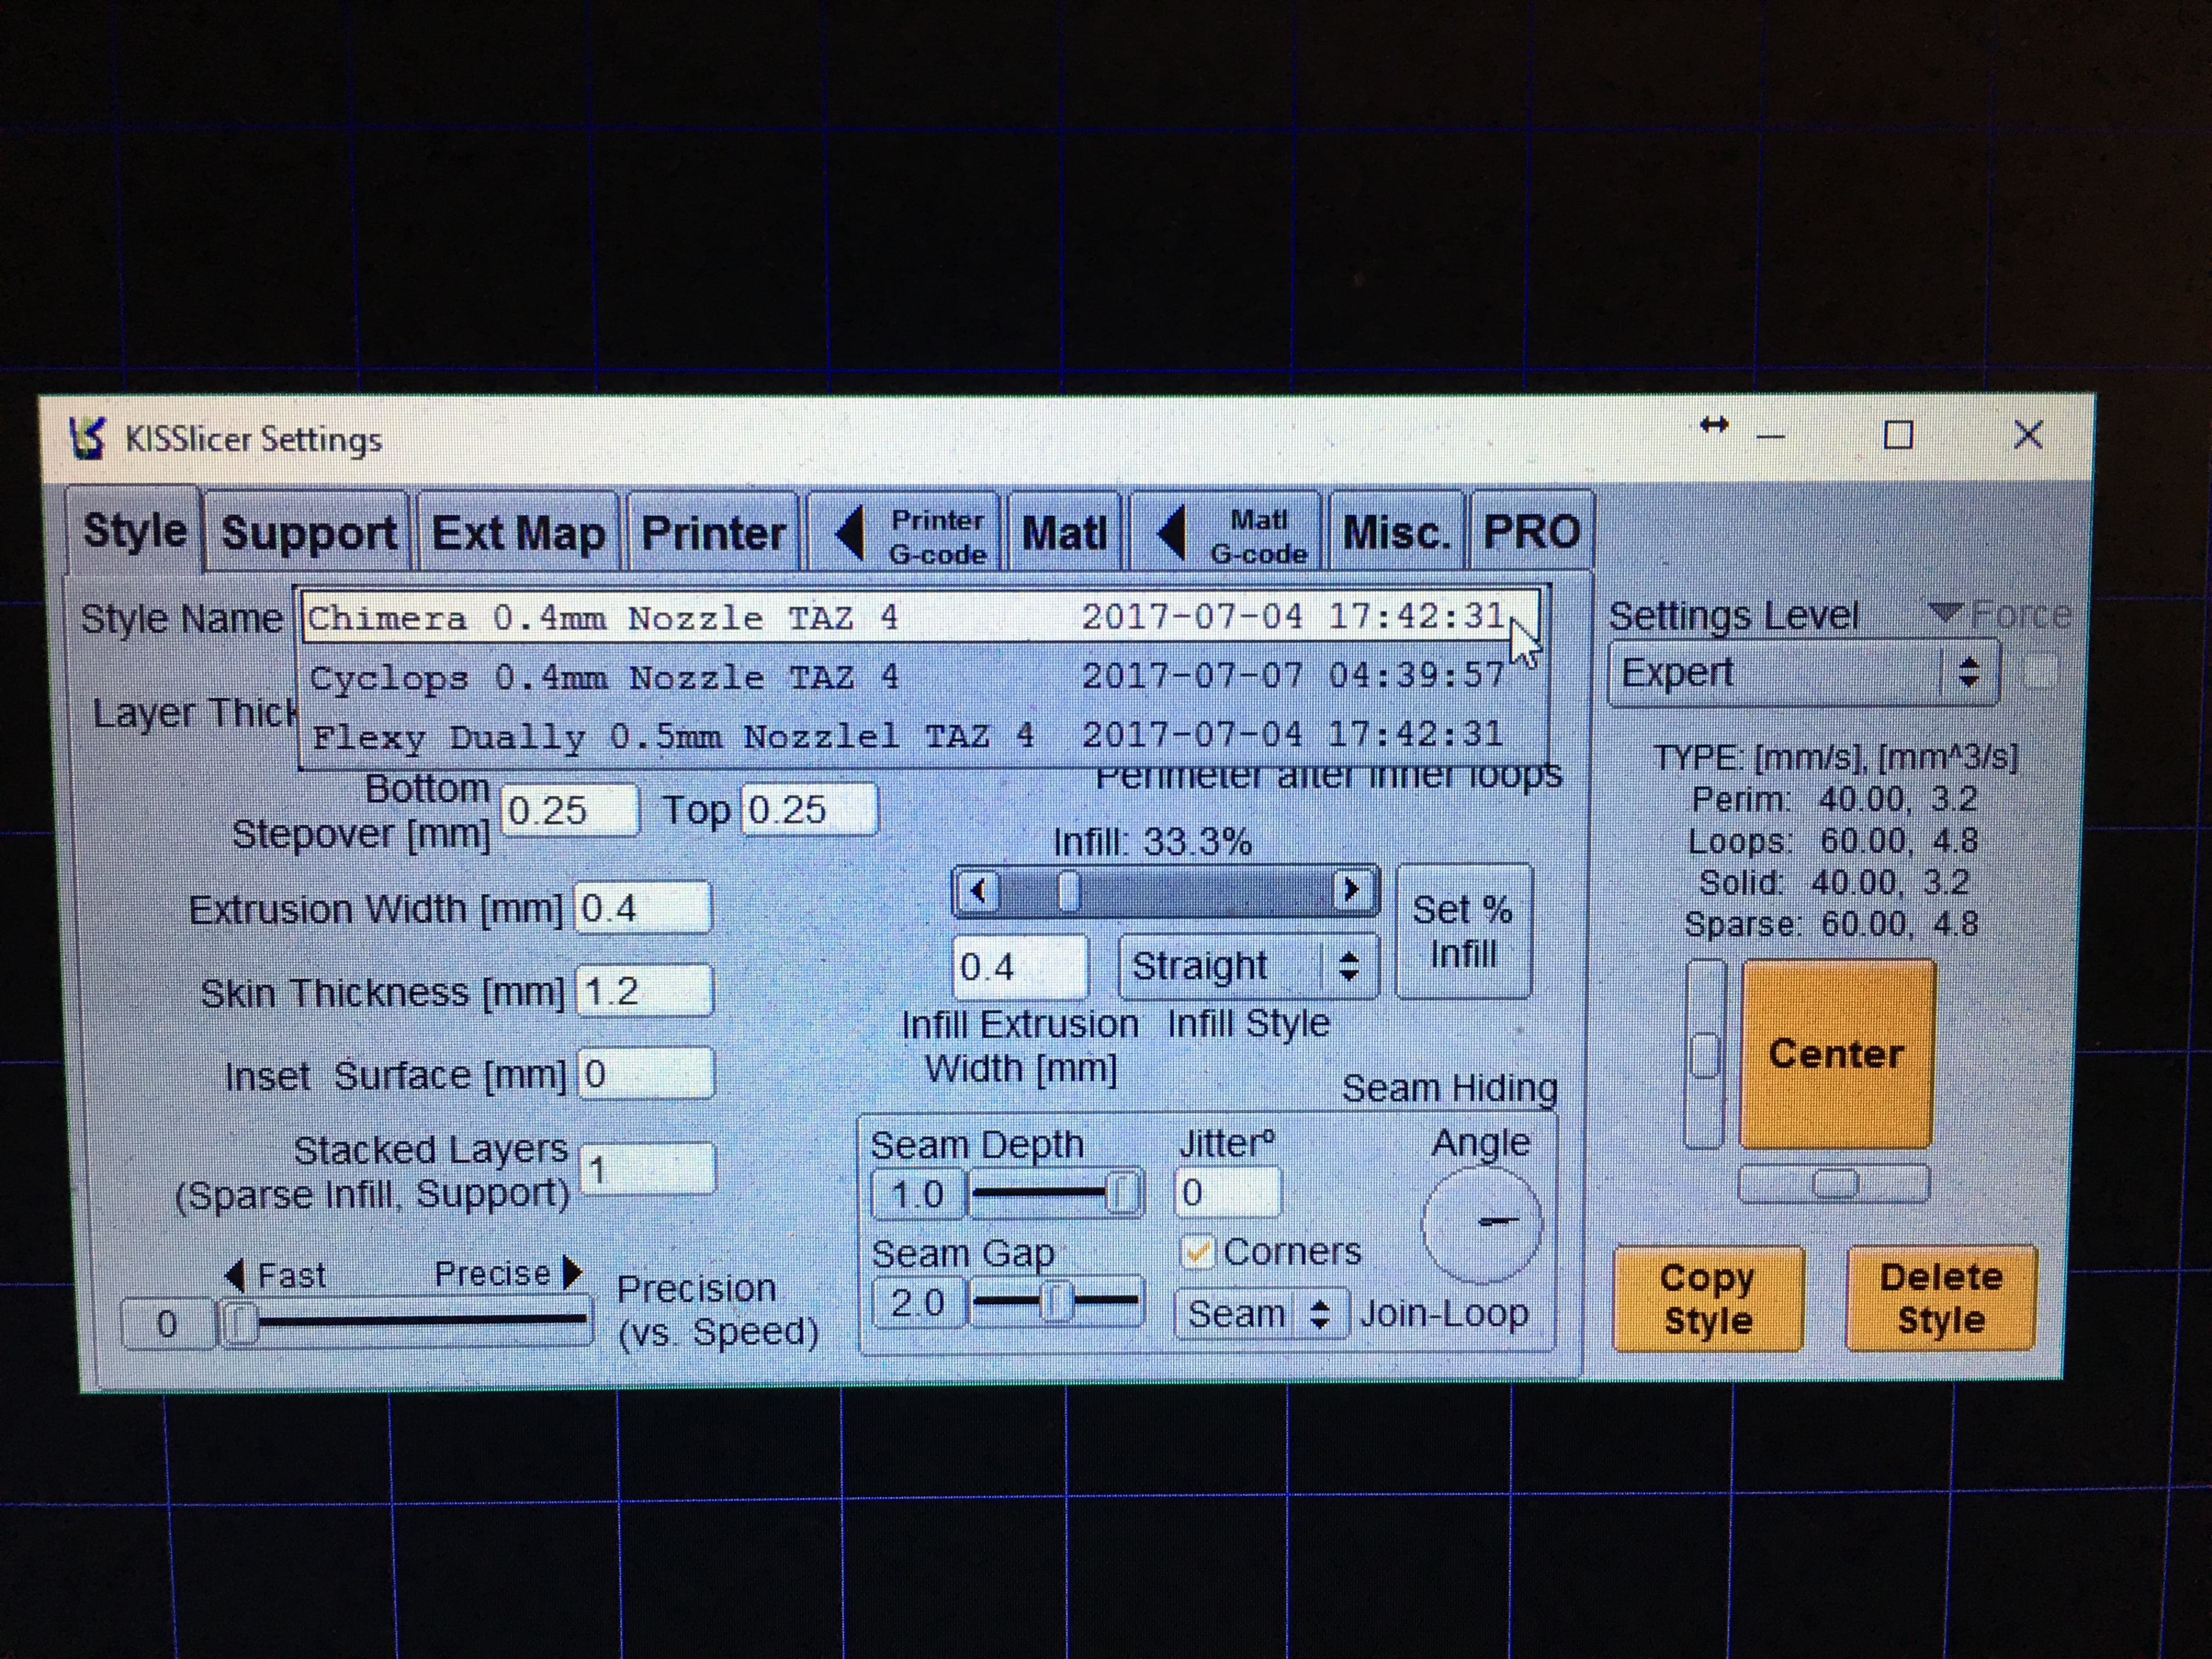Click the Jitter degrees field
The width and height of the screenshot is (2212, 1659).
[x=1227, y=1192]
